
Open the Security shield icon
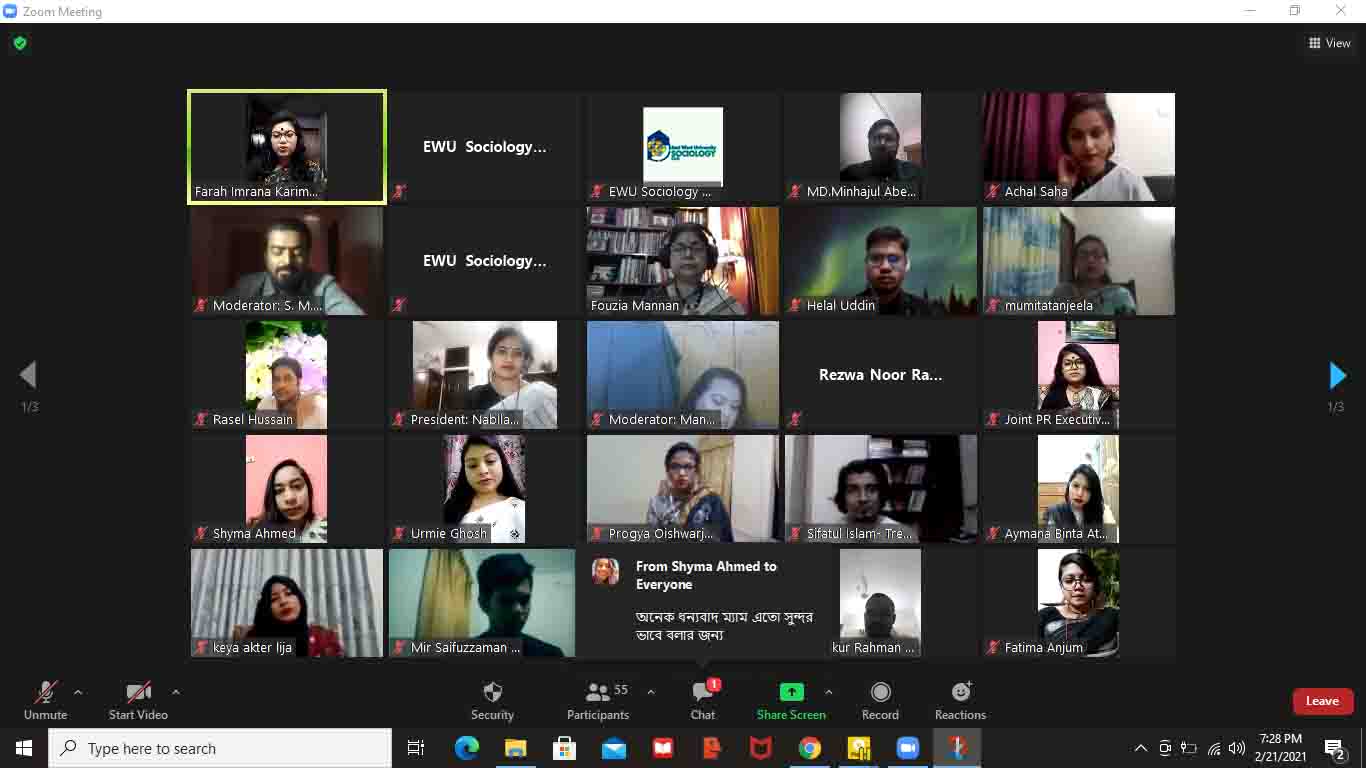point(492,692)
